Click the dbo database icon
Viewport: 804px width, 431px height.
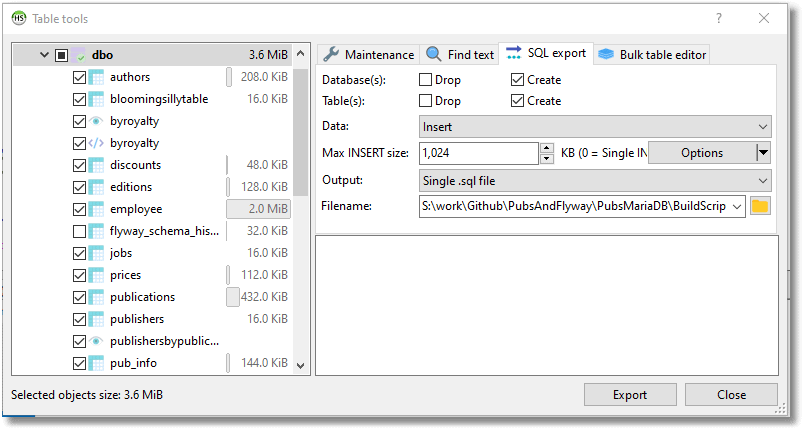79,55
